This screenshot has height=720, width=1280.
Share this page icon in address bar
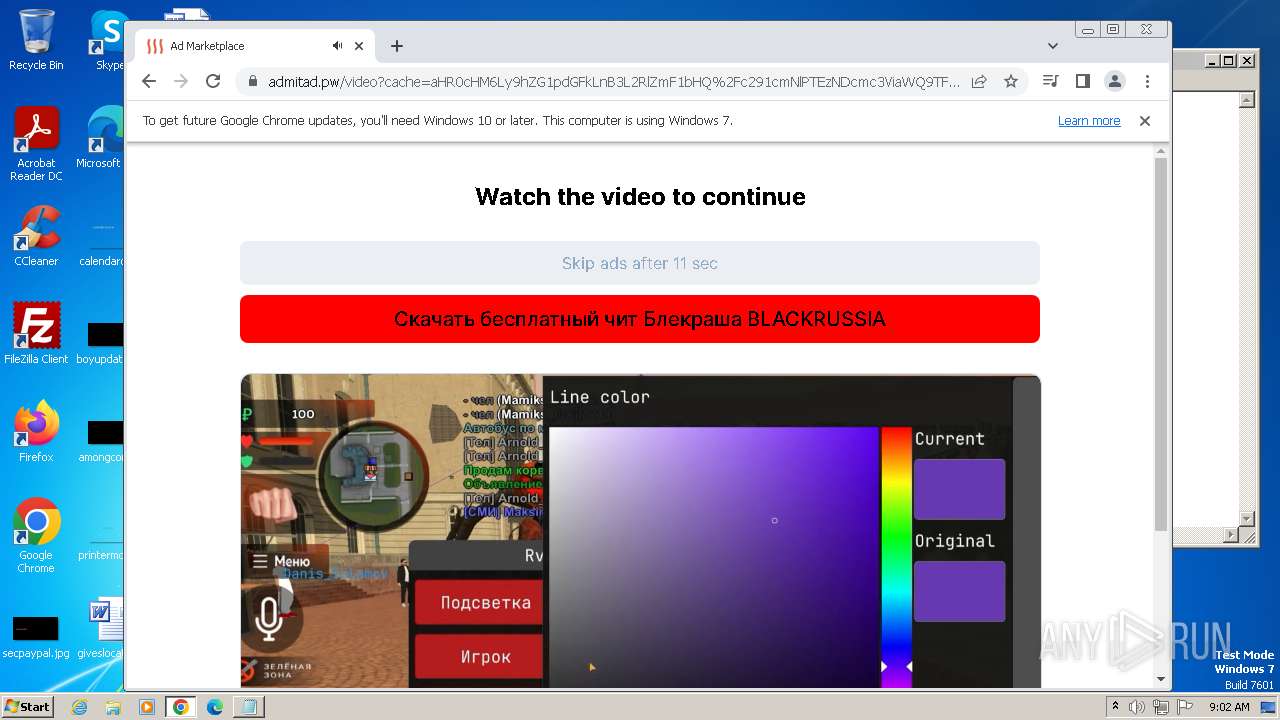click(979, 81)
